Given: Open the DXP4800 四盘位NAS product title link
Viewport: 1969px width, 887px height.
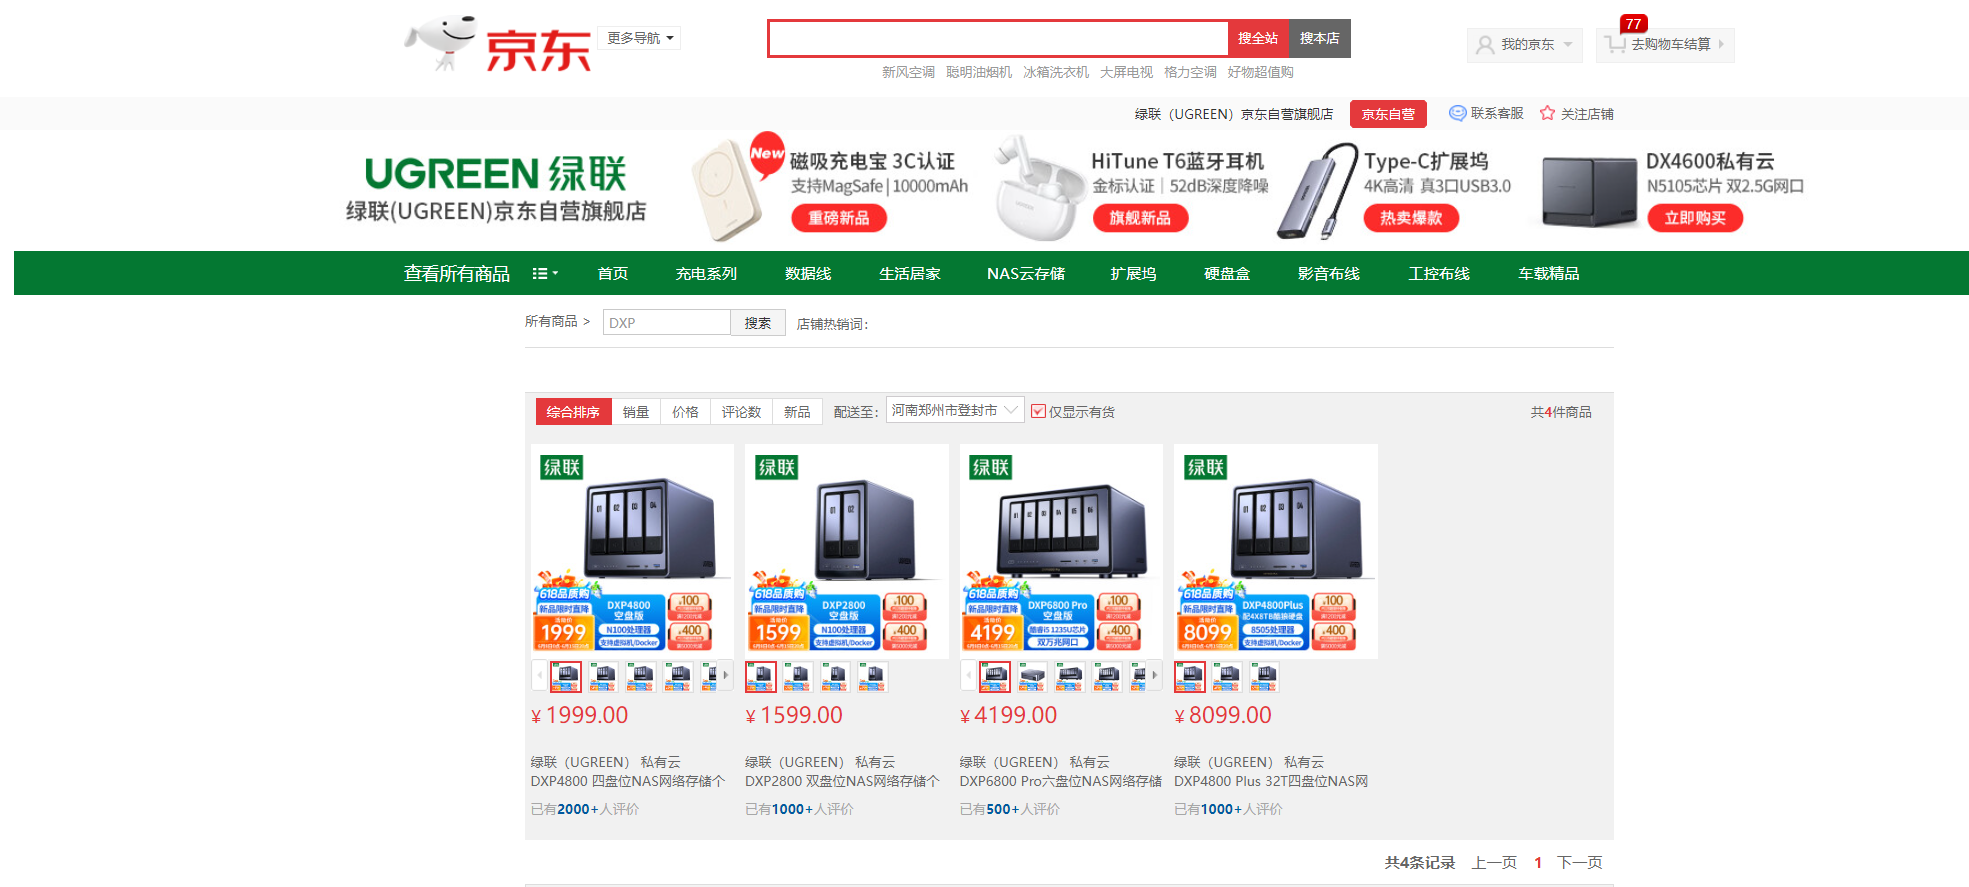Looking at the screenshot, I should click(x=628, y=771).
